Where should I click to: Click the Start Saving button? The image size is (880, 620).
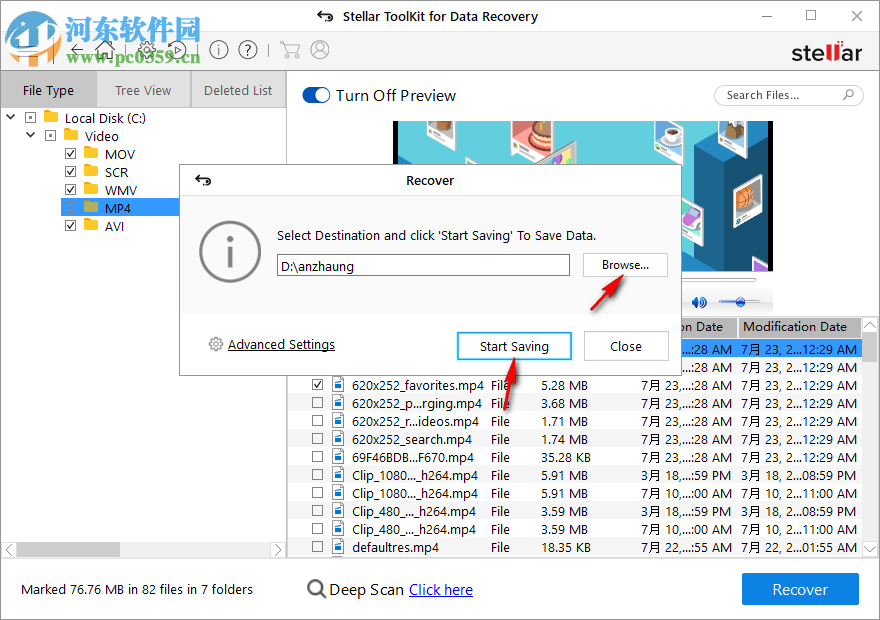[x=514, y=345]
